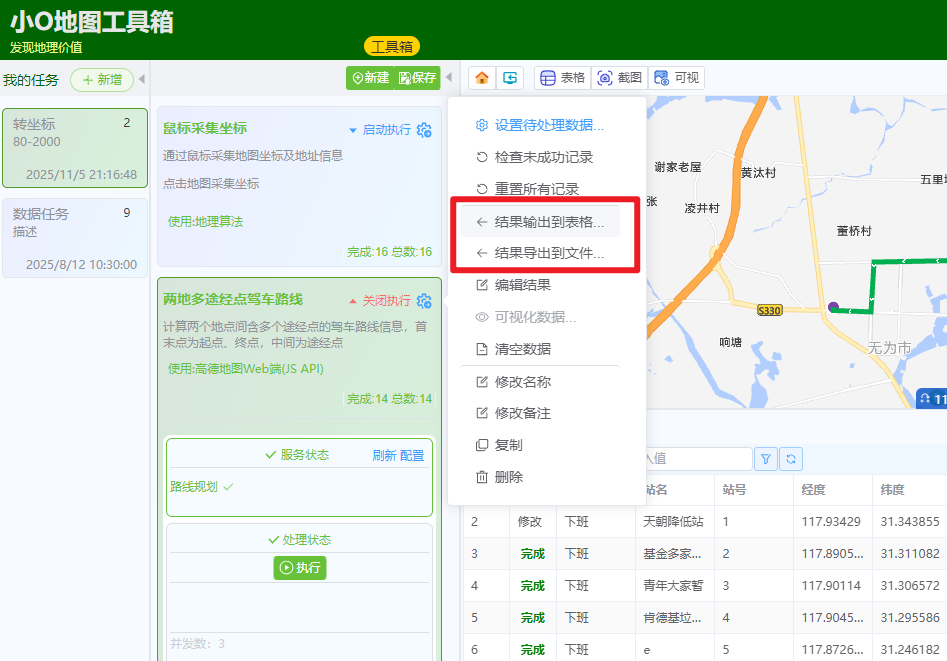This screenshot has height=661, width=947.
Task: Click 并发数: 3 concurrency text
Action: click(x=197, y=644)
